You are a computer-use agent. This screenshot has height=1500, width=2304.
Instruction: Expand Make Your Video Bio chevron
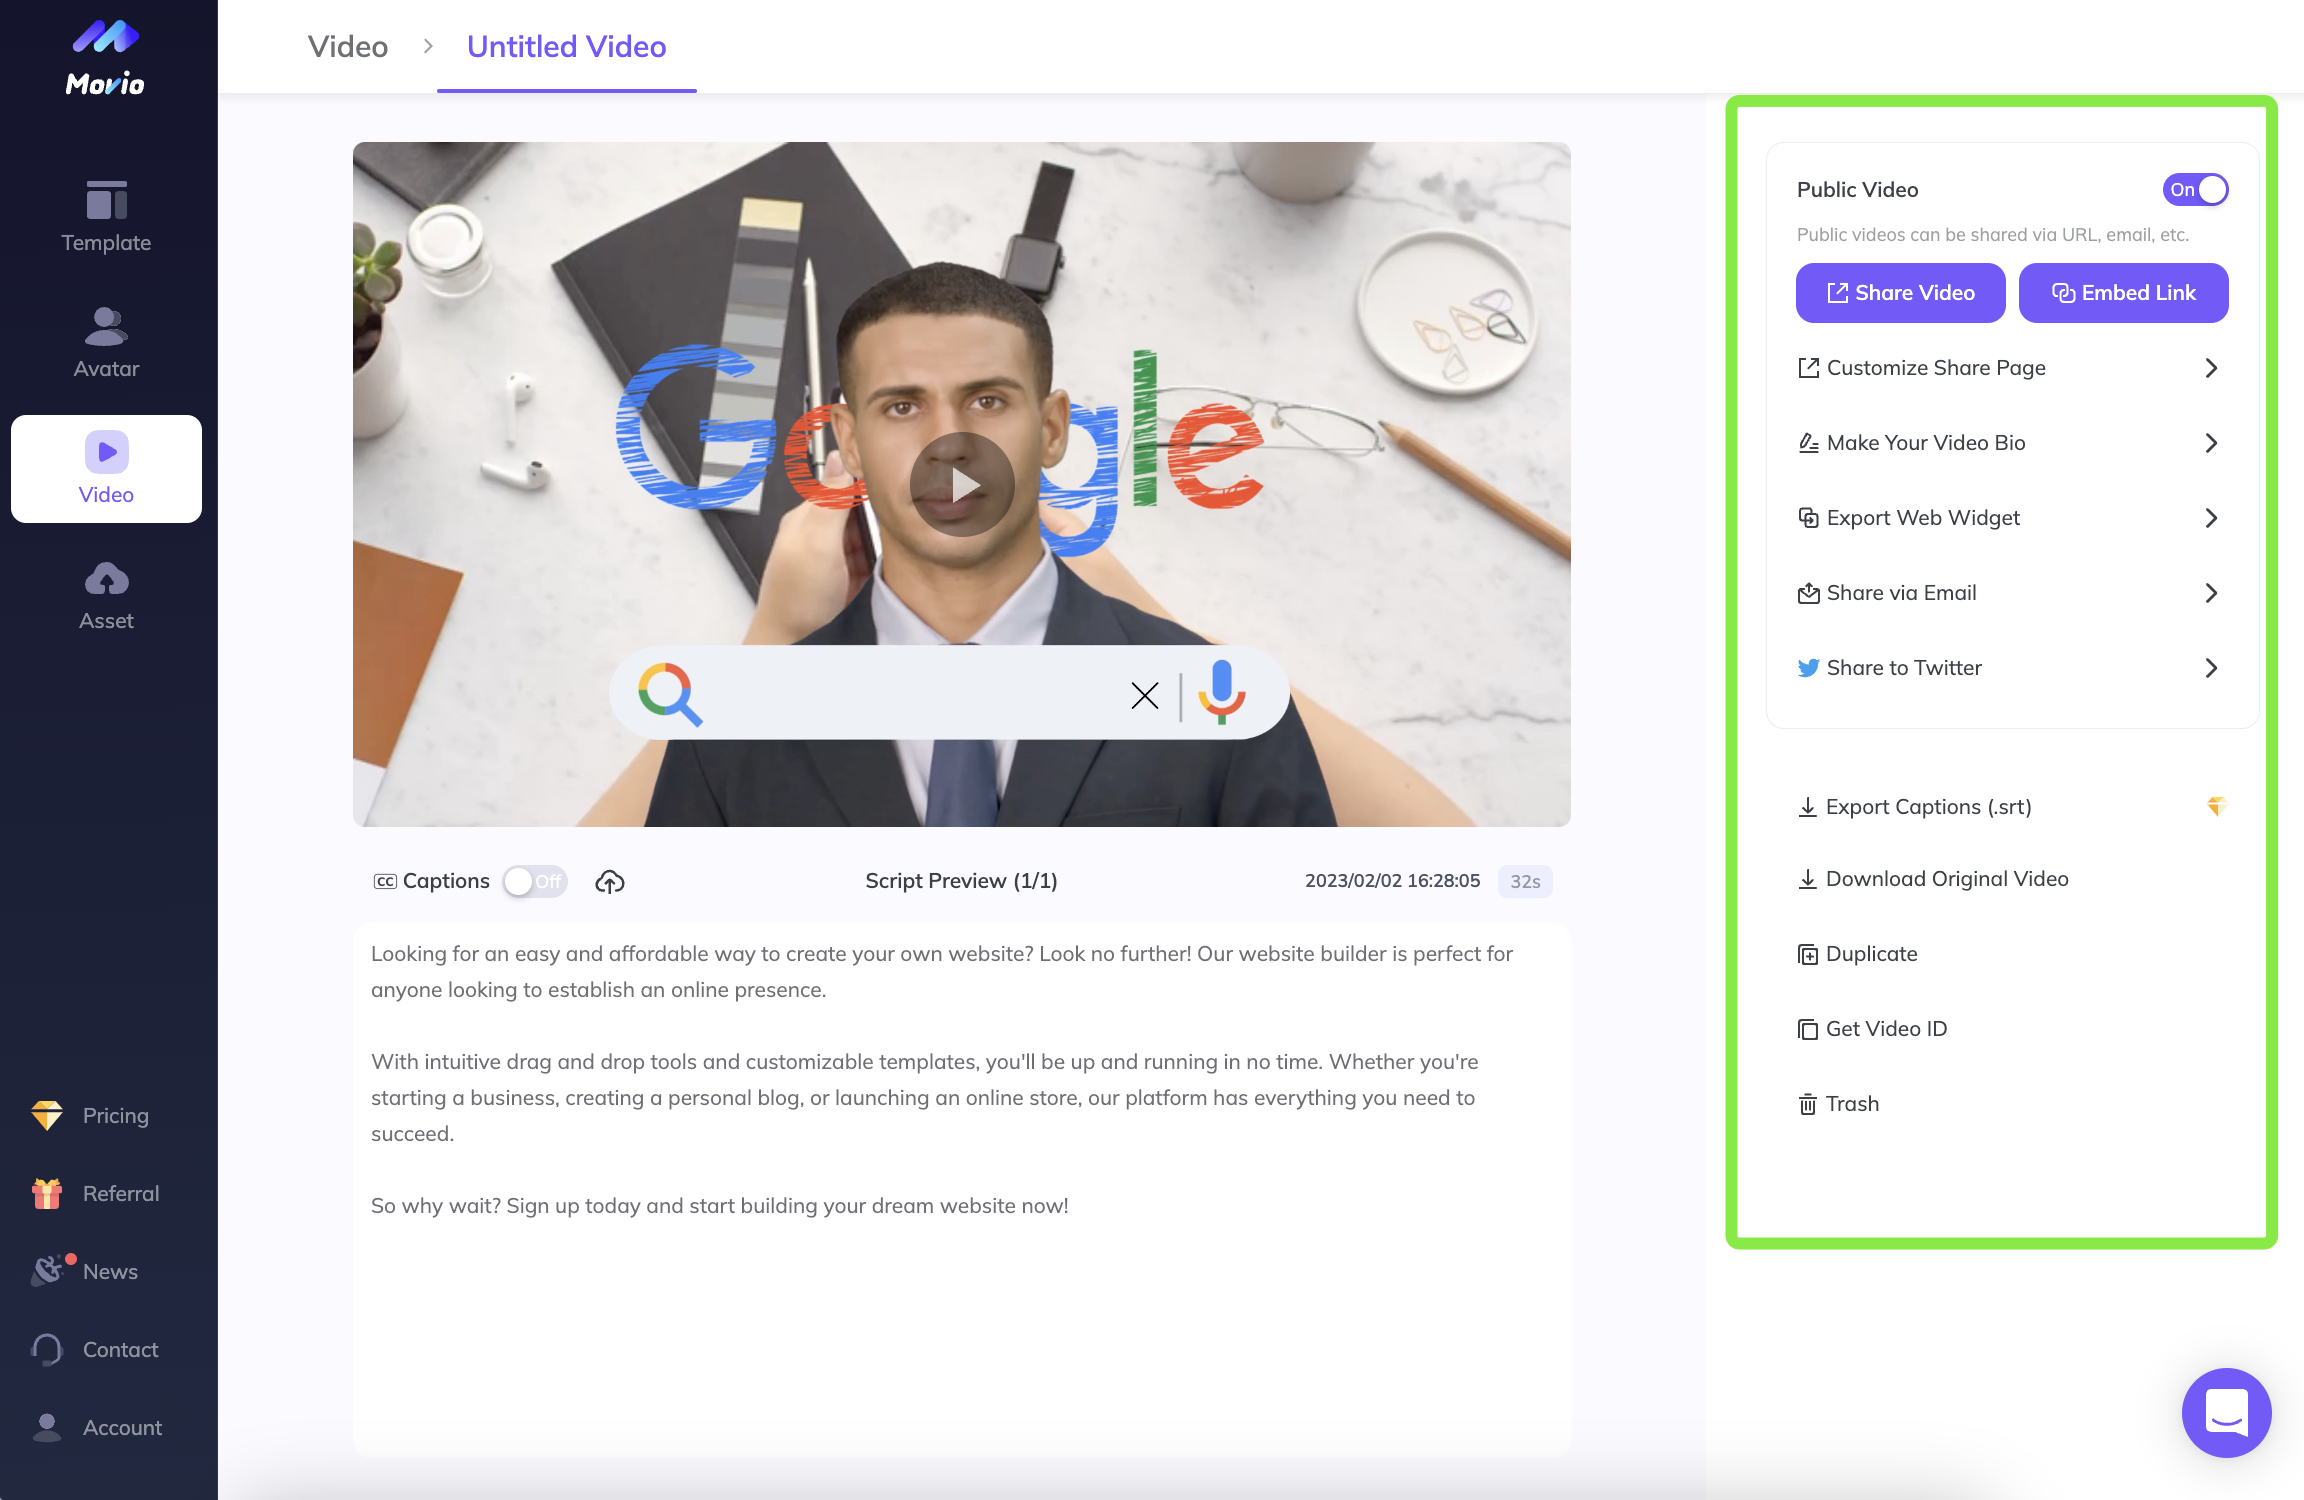pos(2211,443)
